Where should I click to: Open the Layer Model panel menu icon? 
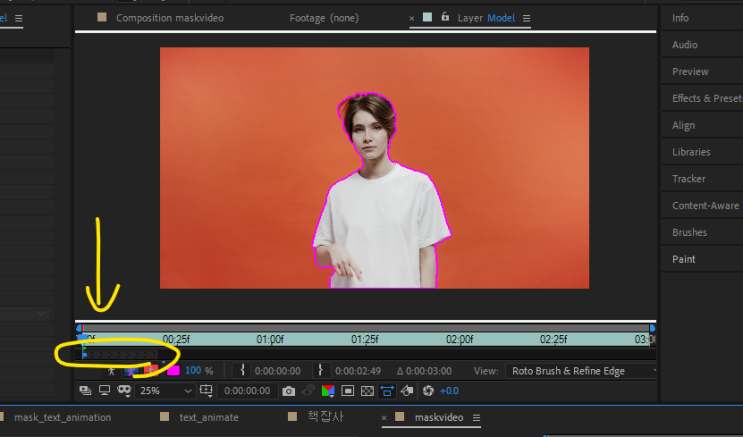(527, 18)
